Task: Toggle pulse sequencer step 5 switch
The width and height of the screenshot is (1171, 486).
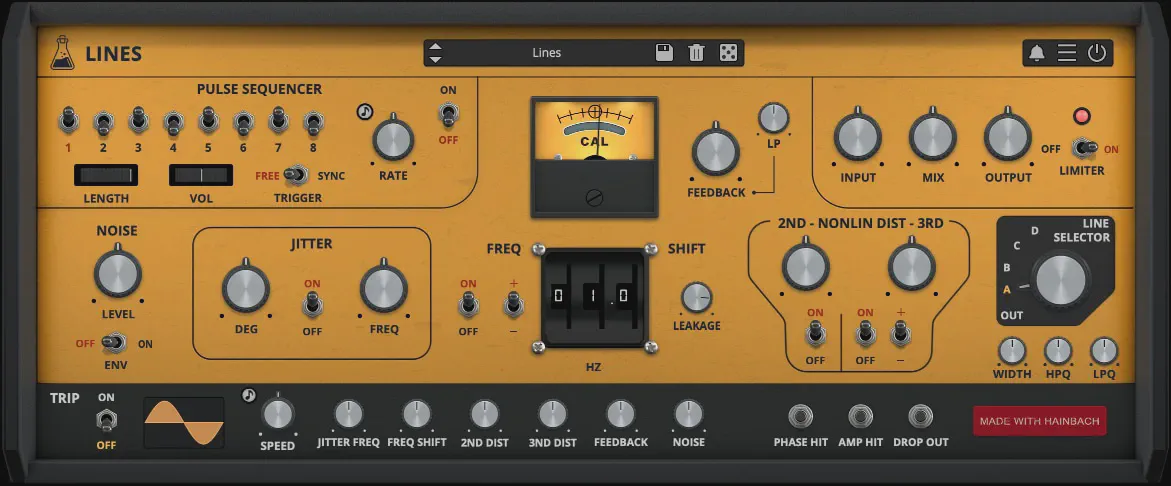Action: pos(208,121)
